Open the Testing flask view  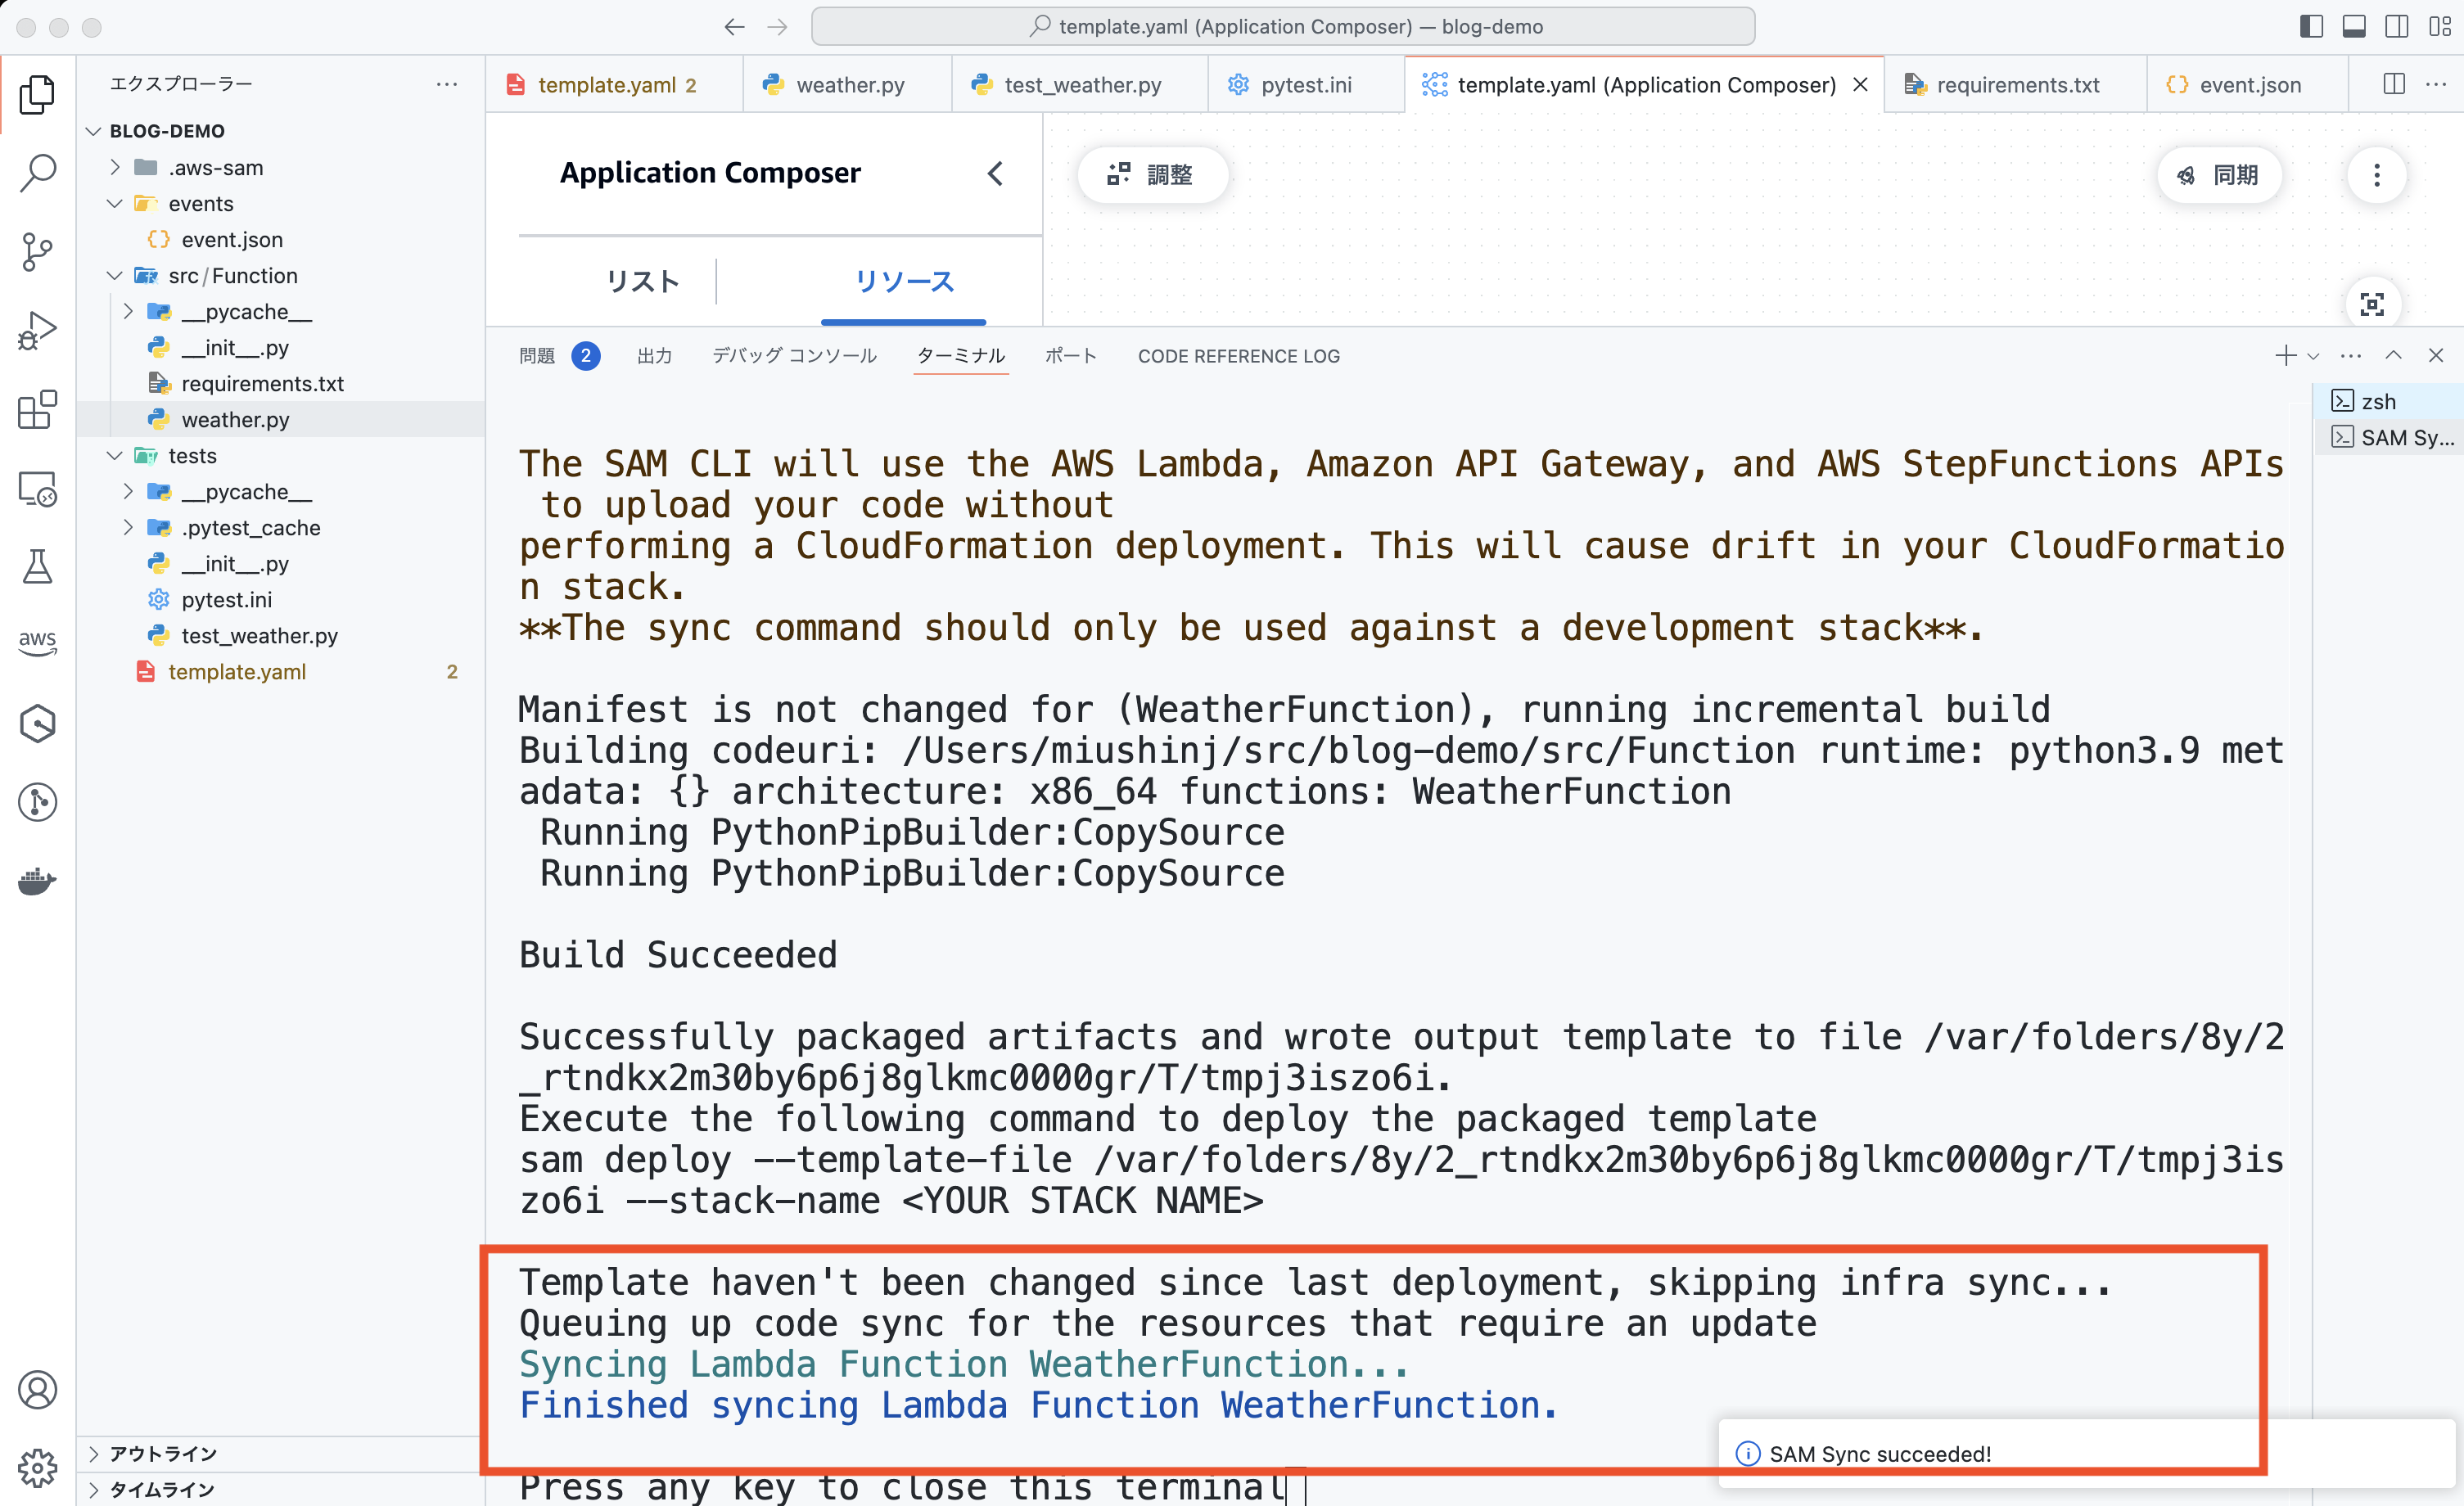(x=37, y=566)
